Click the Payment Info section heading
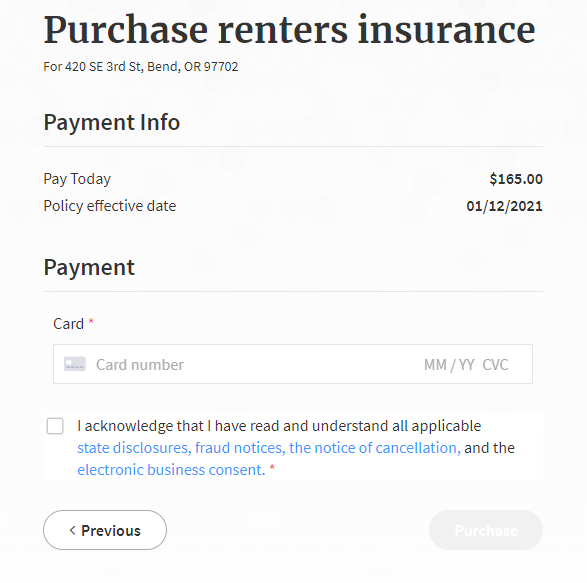Image resolution: width=587 pixels, height=583 pixels. [112, 122]
